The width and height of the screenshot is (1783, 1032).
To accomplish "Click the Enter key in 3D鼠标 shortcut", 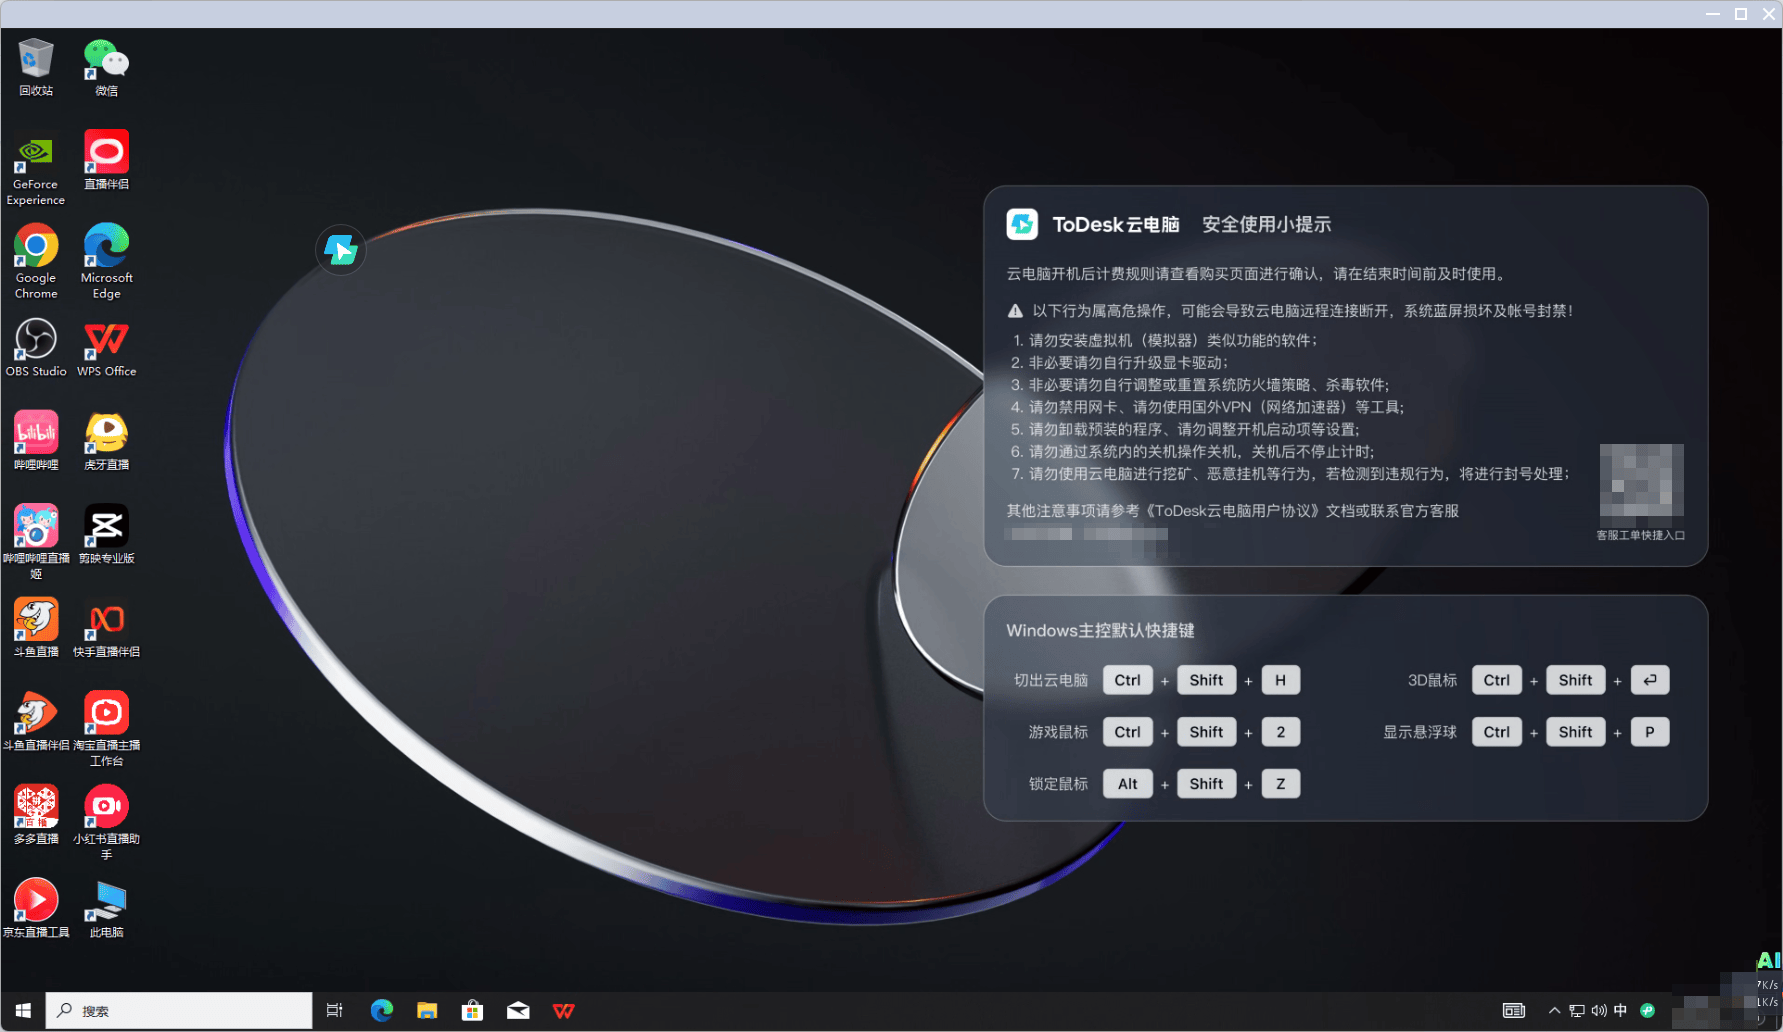I will (x=1650, y=680).
